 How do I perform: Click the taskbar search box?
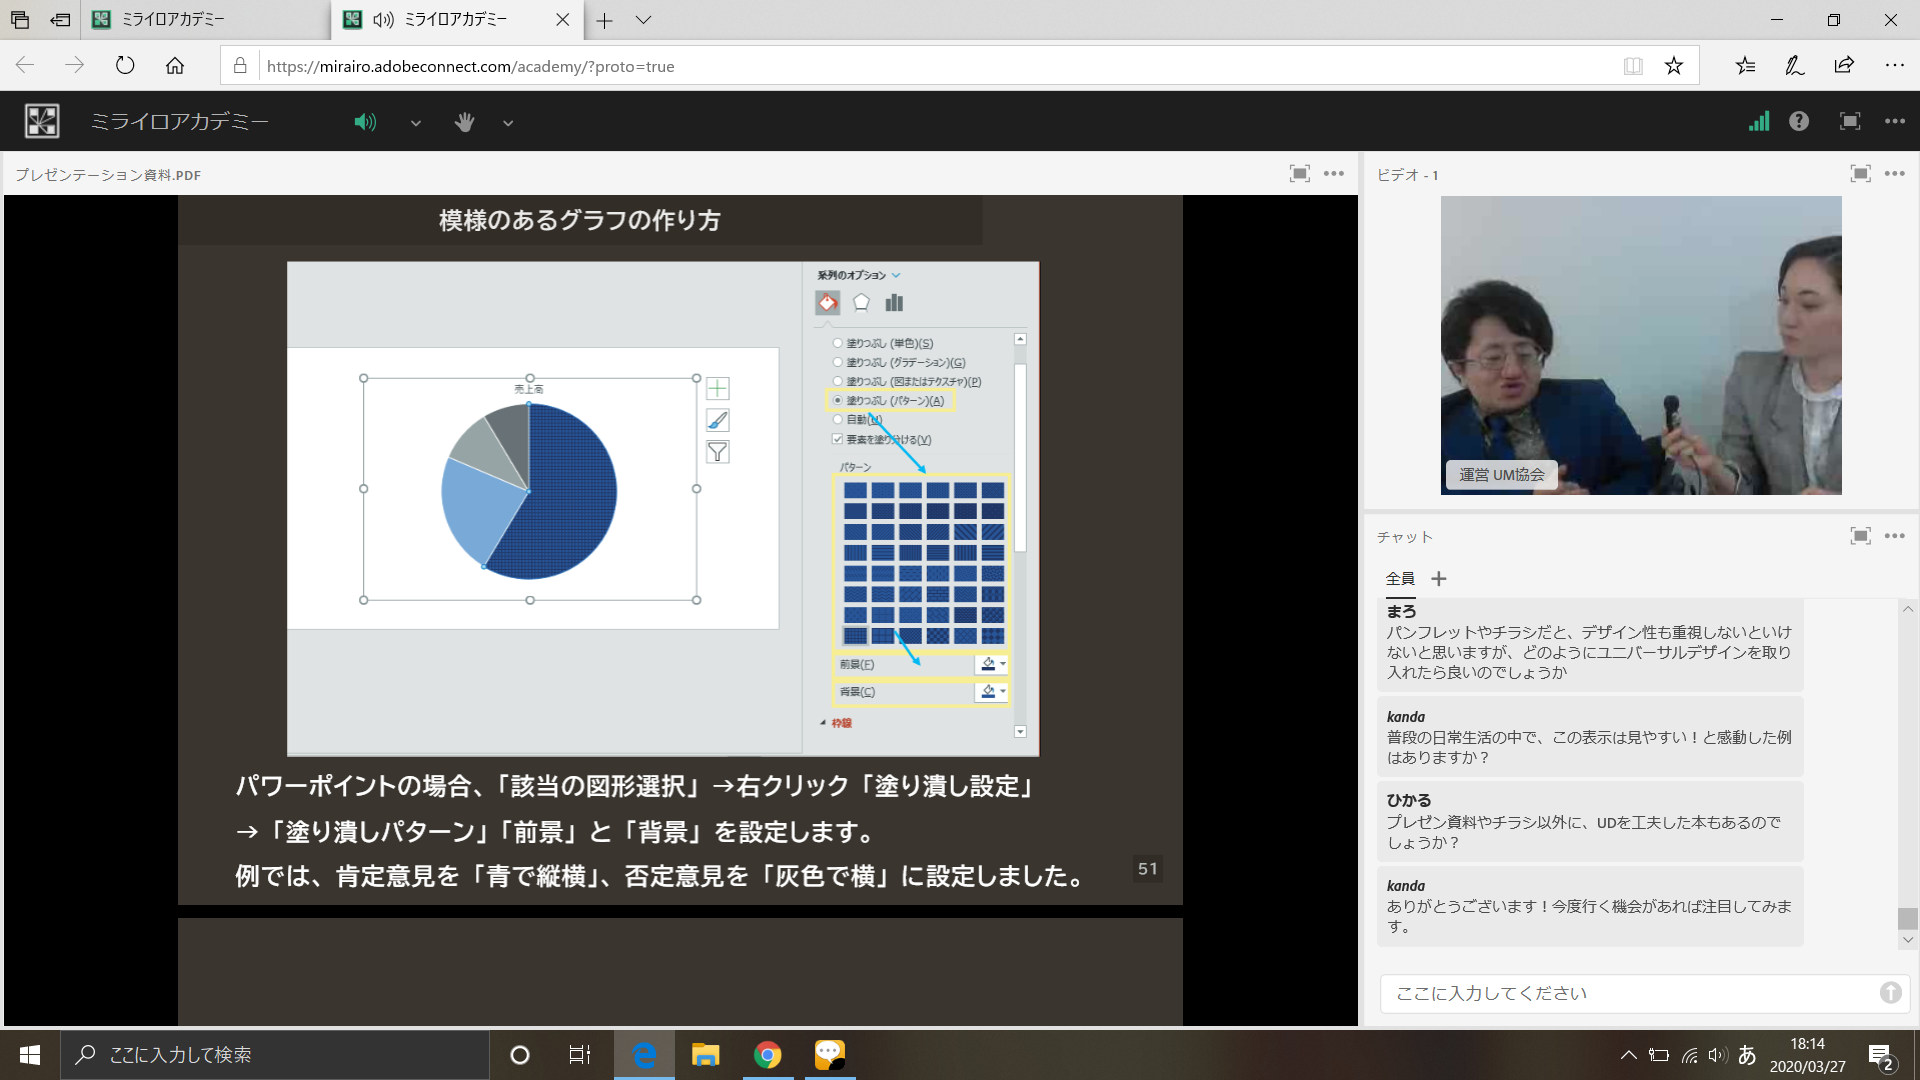click(275, 1055)
